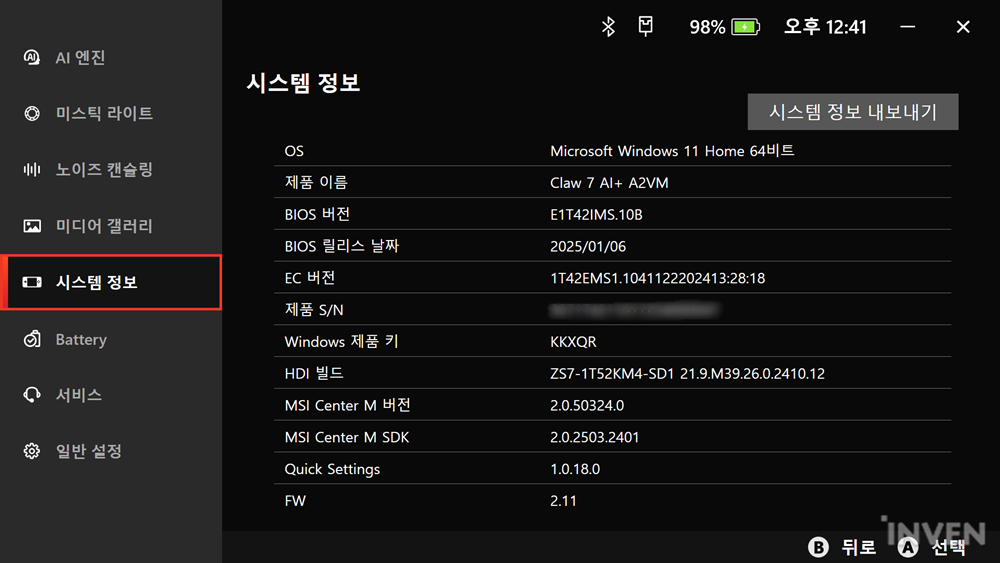Viewport: 1000px width, 563px height.
Task: Click the Windows 제품 키 label
Action: click(x=341, y=342)
